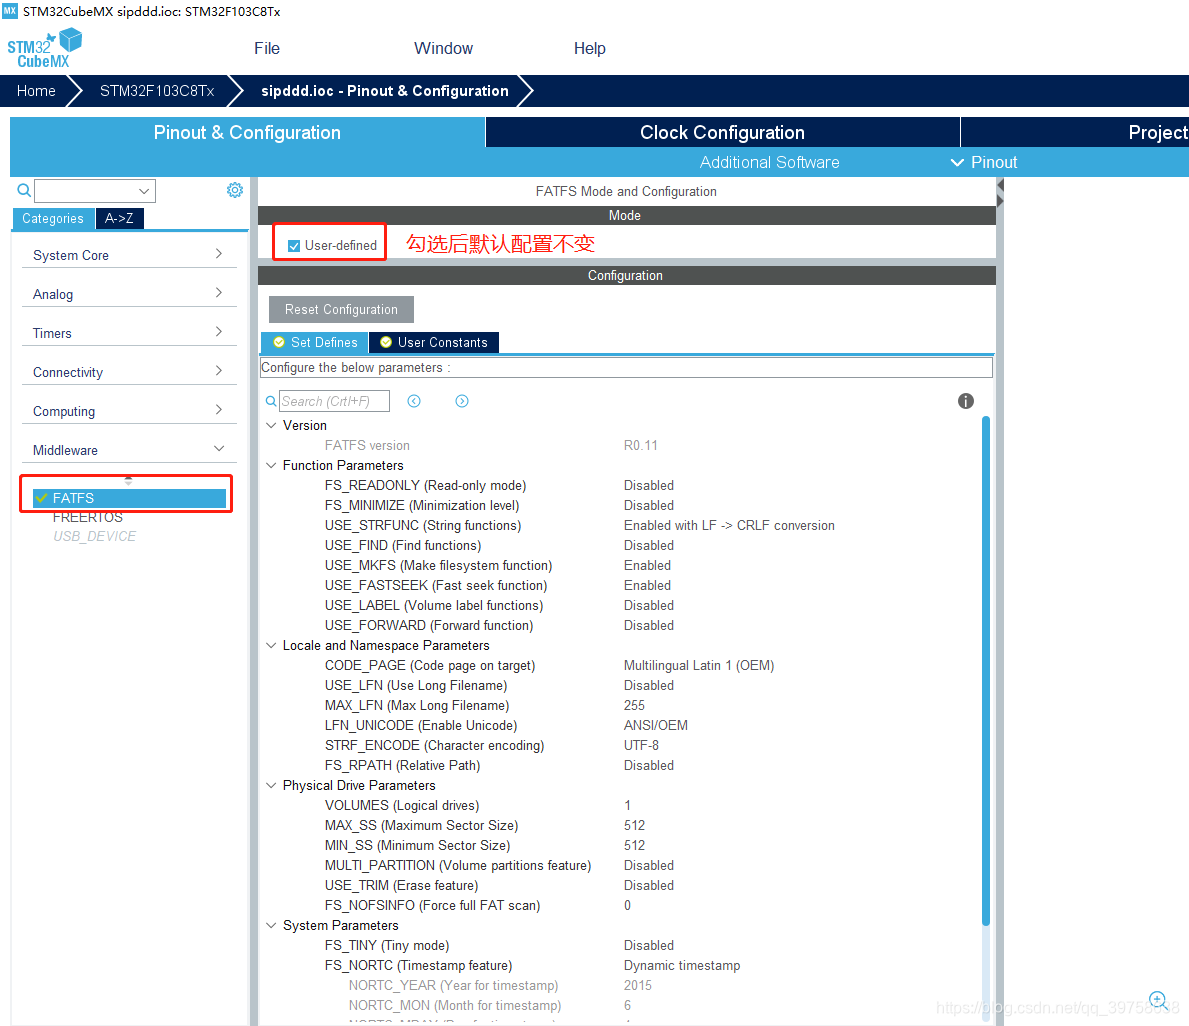Select USE_FIND (Find functions) parameter
Screen dimensions: 1189x1026
tap(403, 545)
